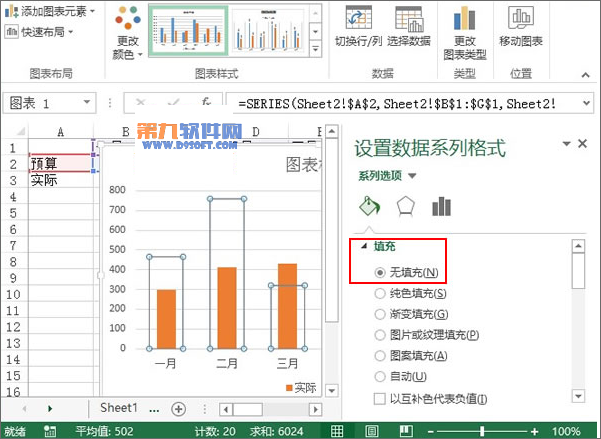Image resolution: width=601 pixels, height=439 pixels.
Task: Click cancel entry X icon
Action: [141, 102]
